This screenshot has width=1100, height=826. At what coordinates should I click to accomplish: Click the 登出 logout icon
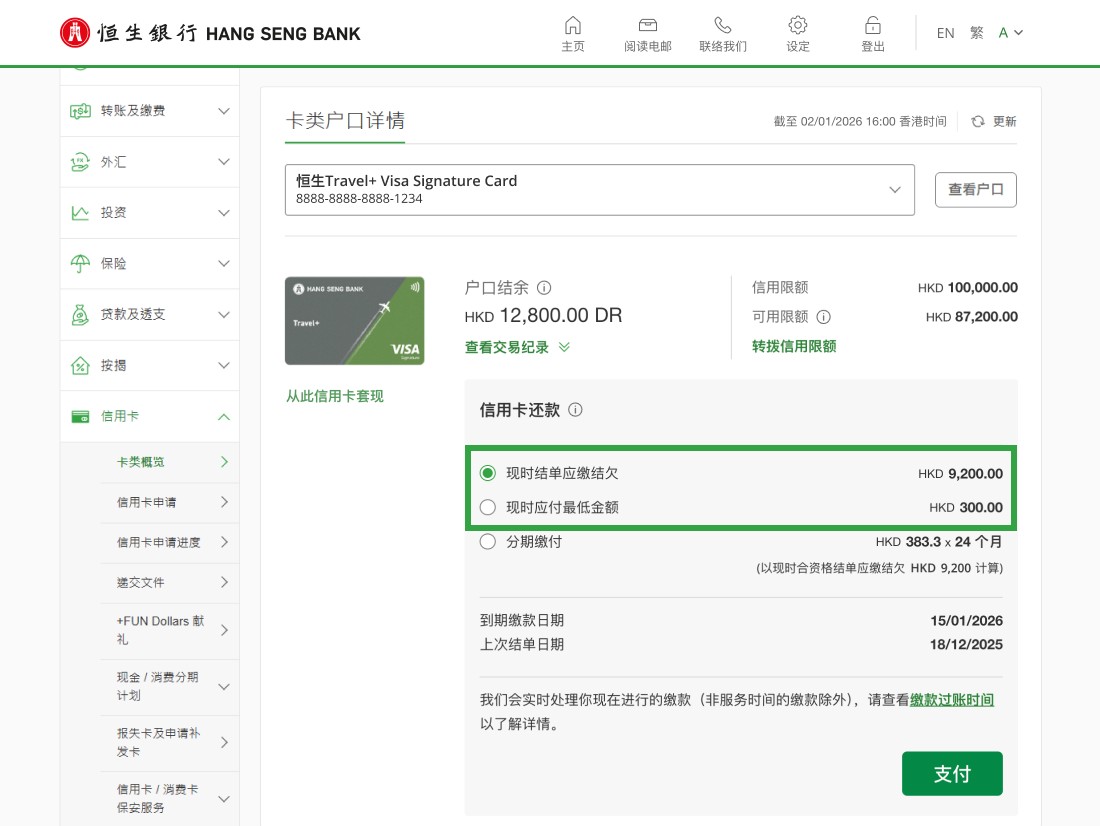[x=872, y=32]
